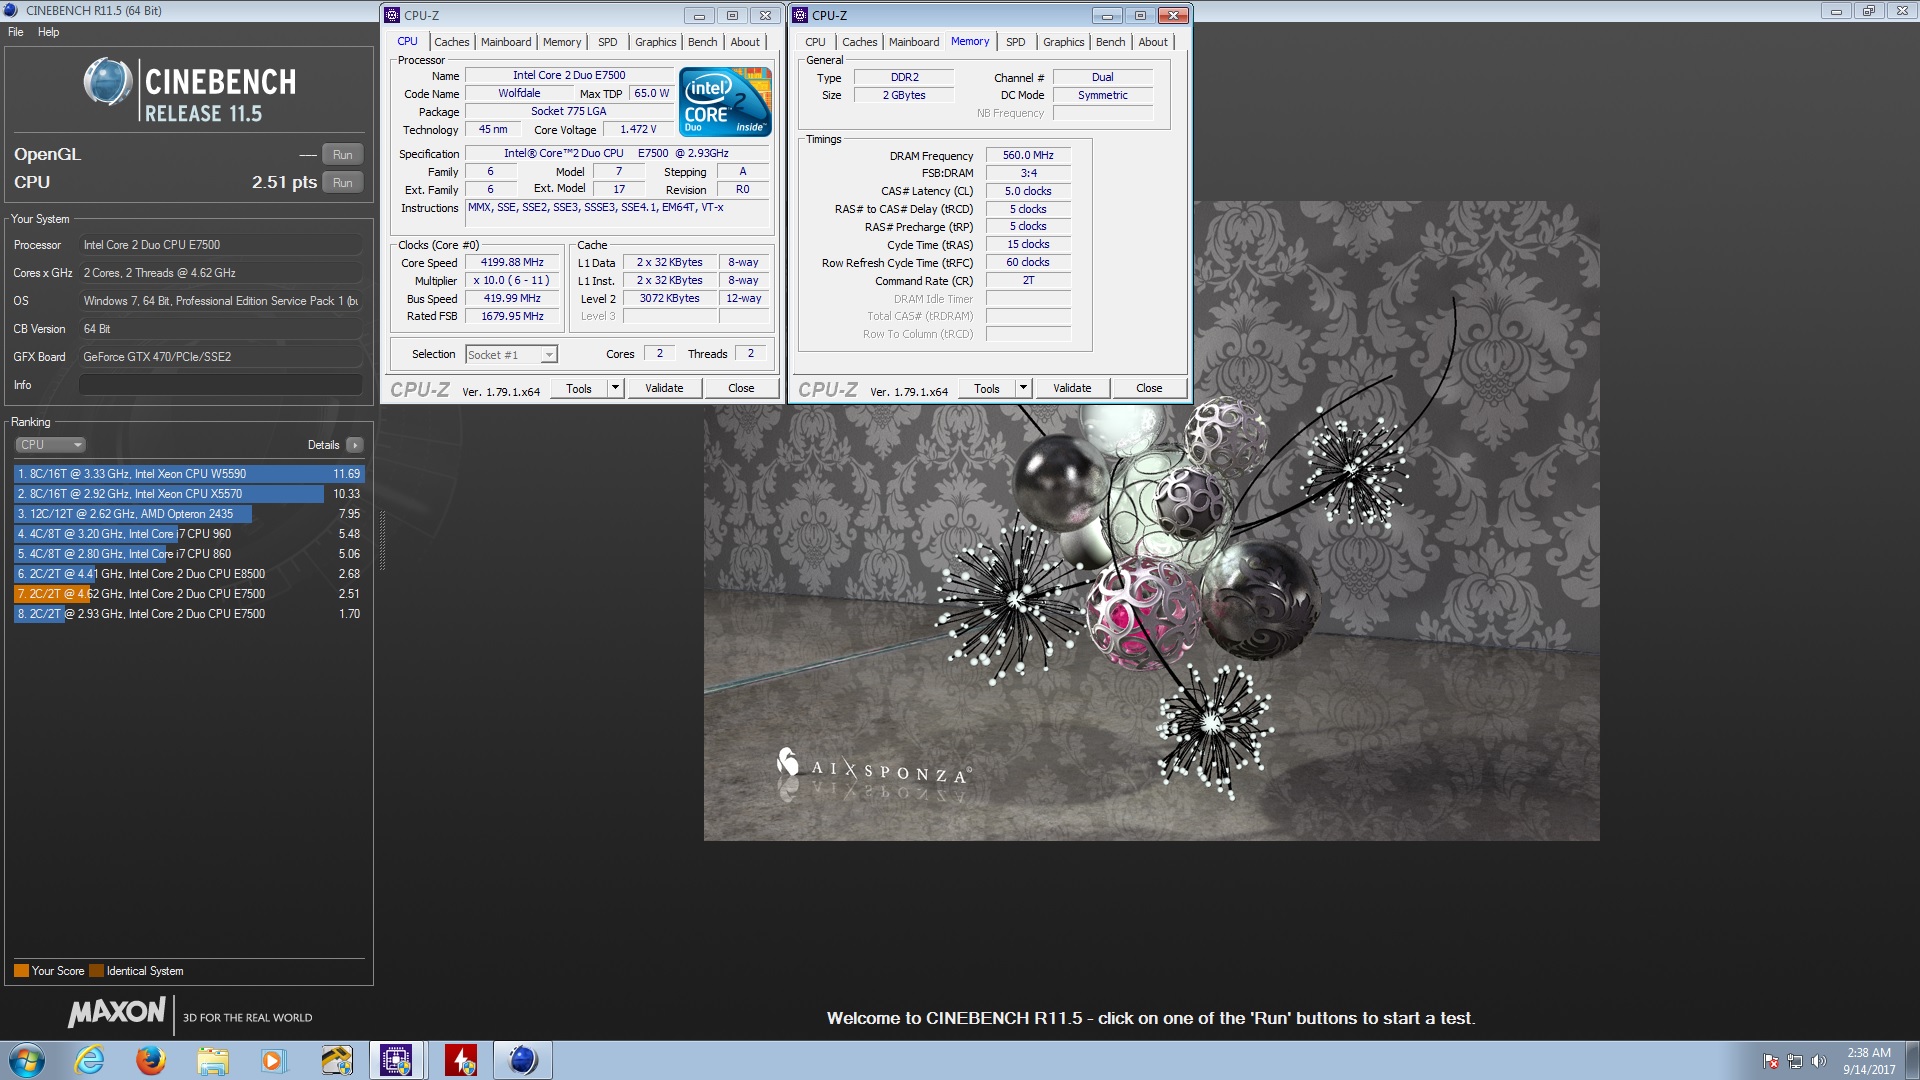
Task: Click the Intel Core 2 Duo logo badge
Action: coord(725,101)
